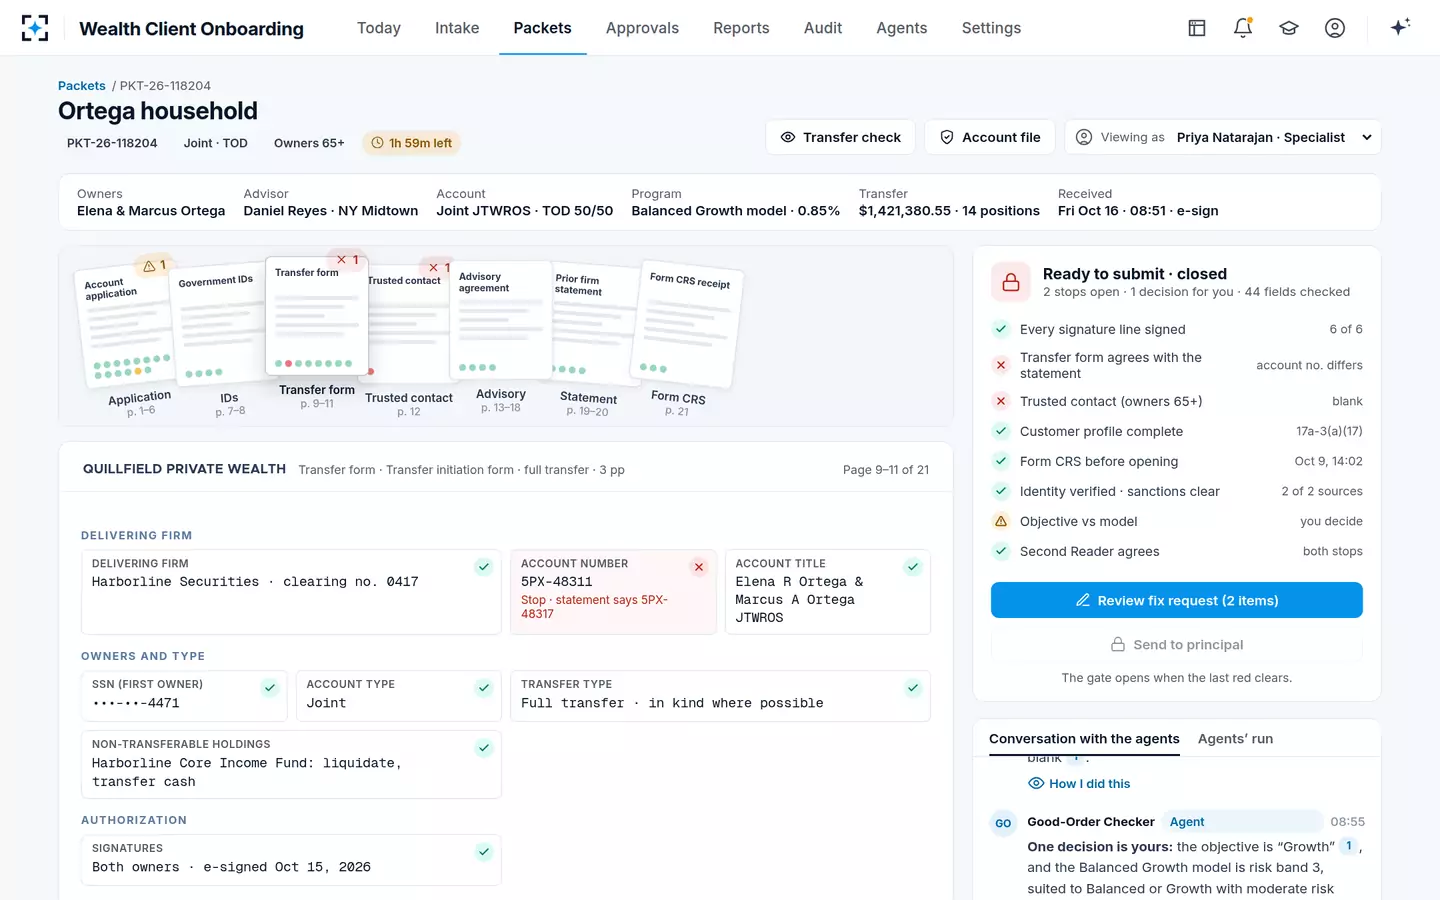The height and width of the screenshot is (900, 1440).
Task: Click check icon for Form CRS before opening
Action: (x=1001, y=461)
